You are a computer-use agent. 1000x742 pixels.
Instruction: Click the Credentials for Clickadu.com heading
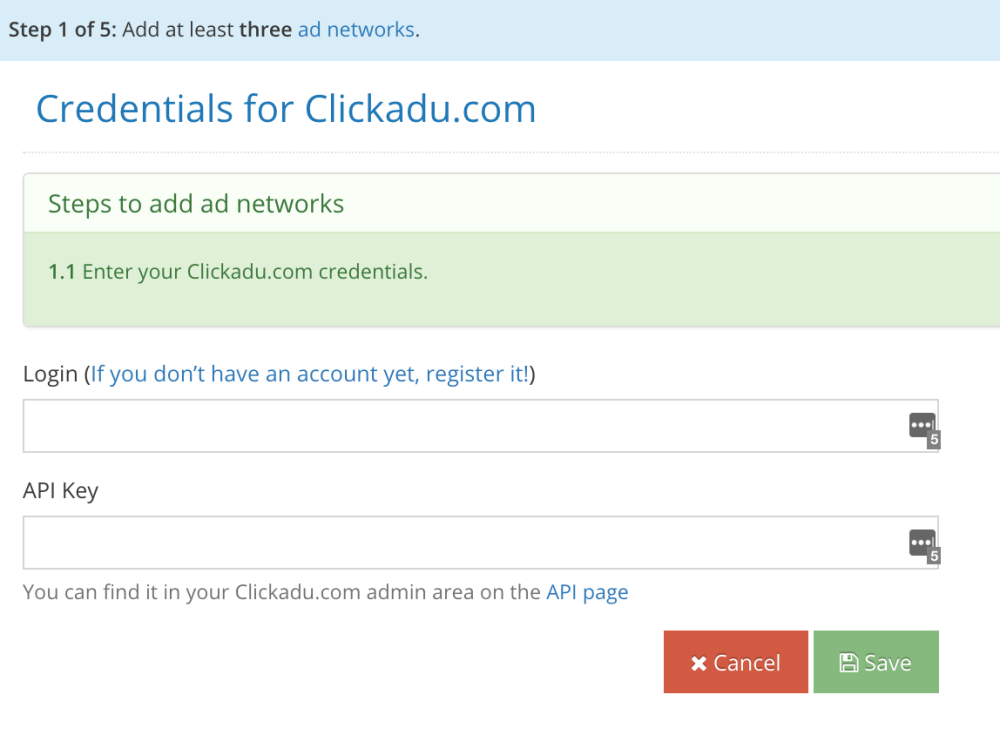[x=286, y=108]
